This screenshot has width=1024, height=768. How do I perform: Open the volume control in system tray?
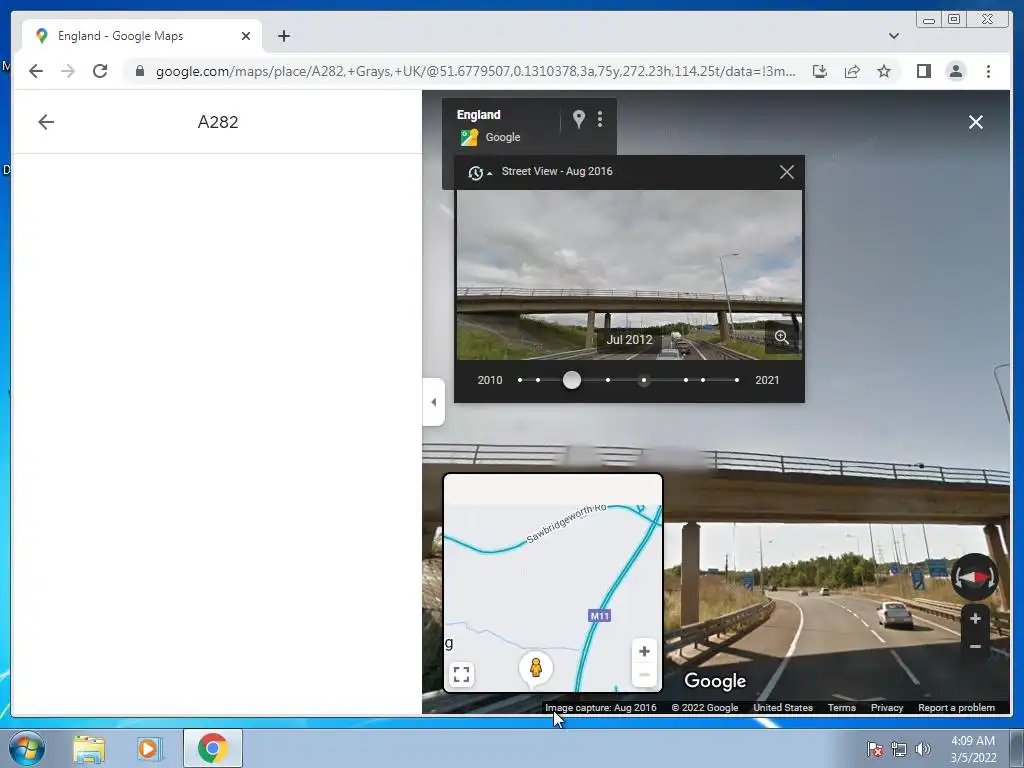point(923,749)
